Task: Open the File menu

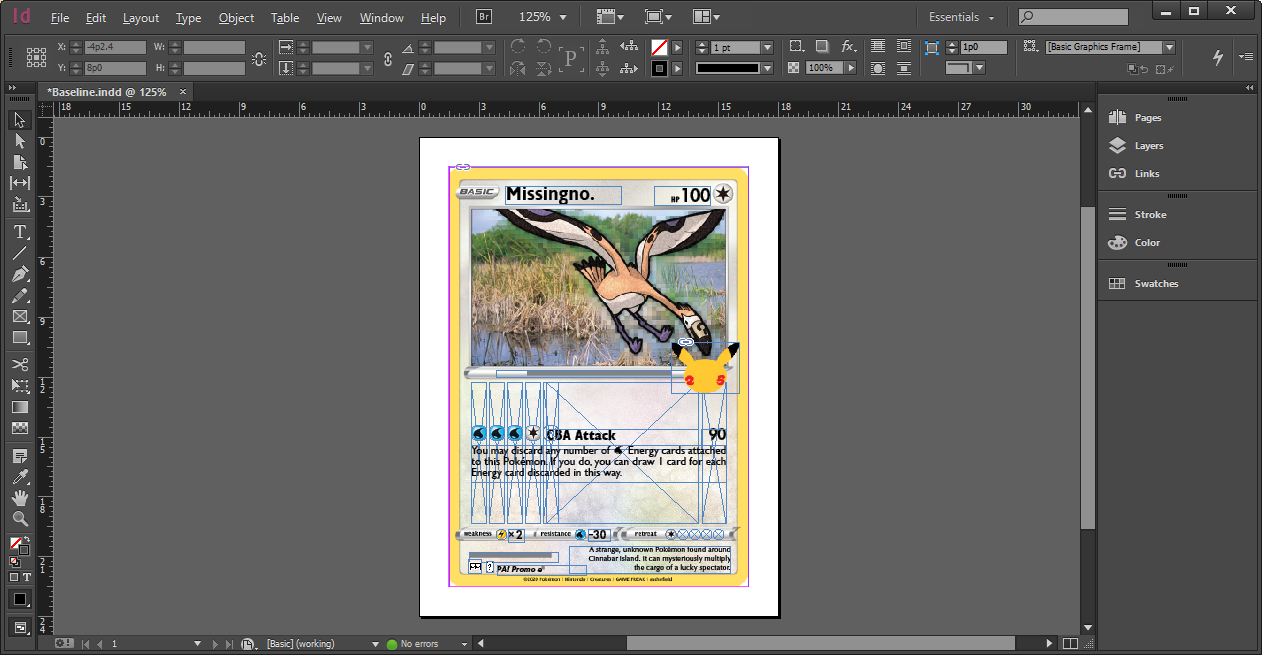Action: point(60,18)
